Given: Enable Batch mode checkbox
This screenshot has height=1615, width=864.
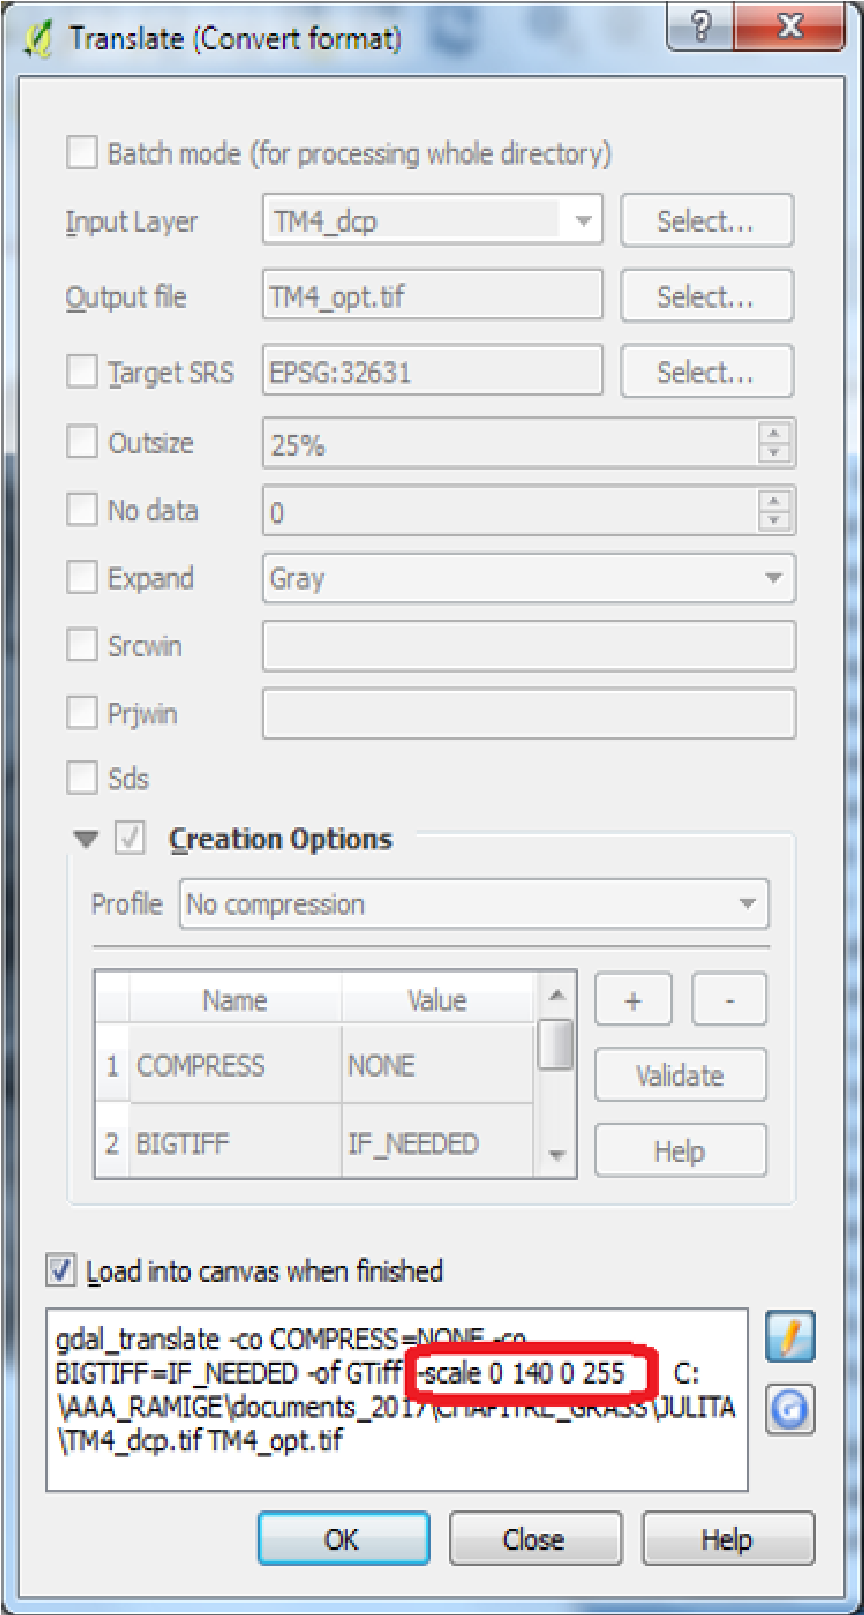Looking at the screenshot, I should (x=81, y=153).
